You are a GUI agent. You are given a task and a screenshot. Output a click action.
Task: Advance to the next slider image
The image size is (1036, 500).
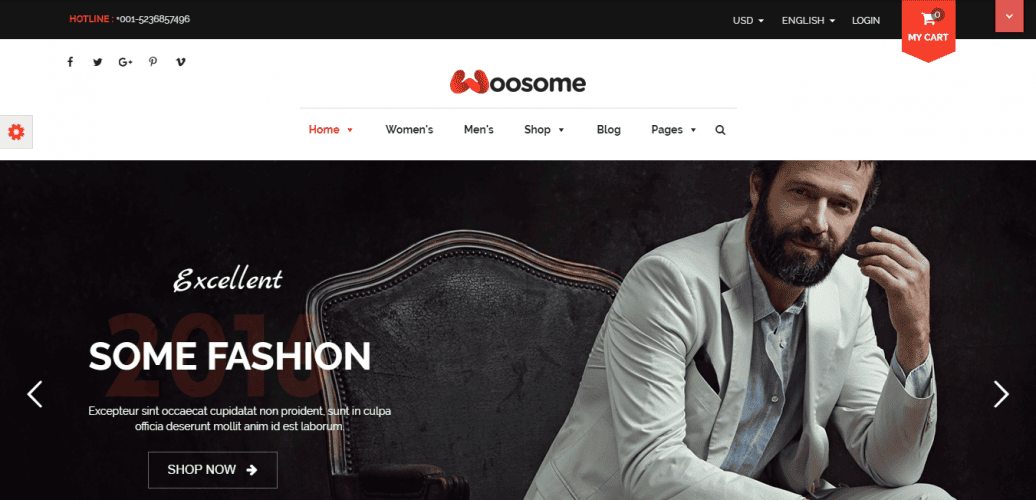(x=1002, y=394)
